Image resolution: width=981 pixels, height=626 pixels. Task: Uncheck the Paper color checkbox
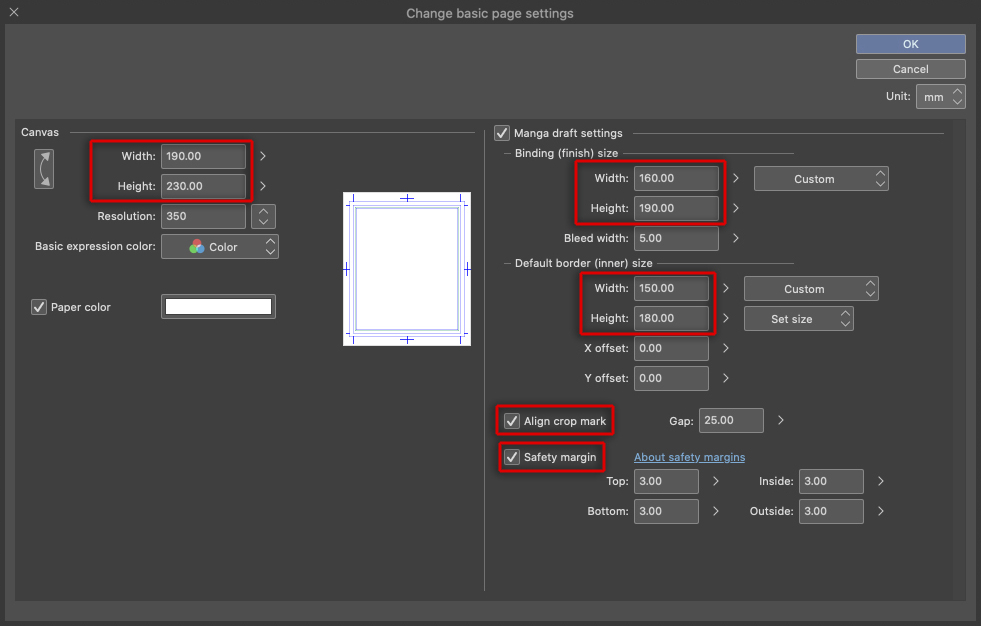[40, 307]
